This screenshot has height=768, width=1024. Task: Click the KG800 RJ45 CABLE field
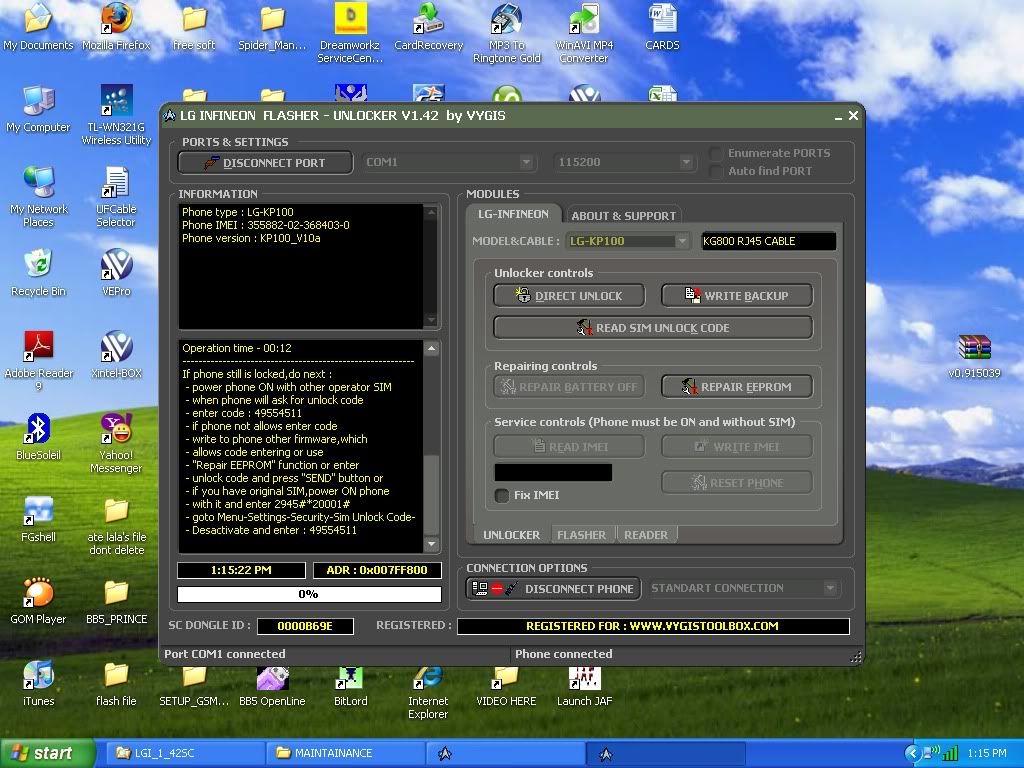pyautogui.click(x=769, y=241)
